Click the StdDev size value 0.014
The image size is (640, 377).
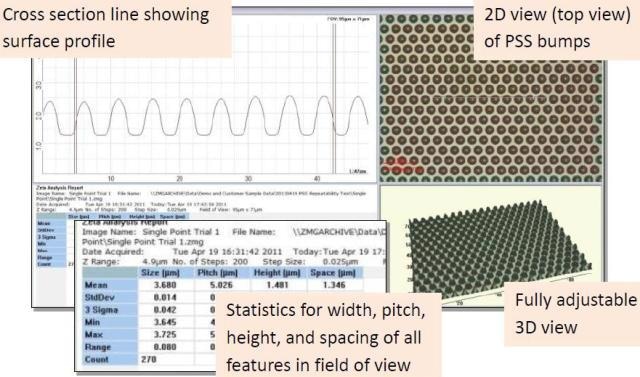pos(165,297)
